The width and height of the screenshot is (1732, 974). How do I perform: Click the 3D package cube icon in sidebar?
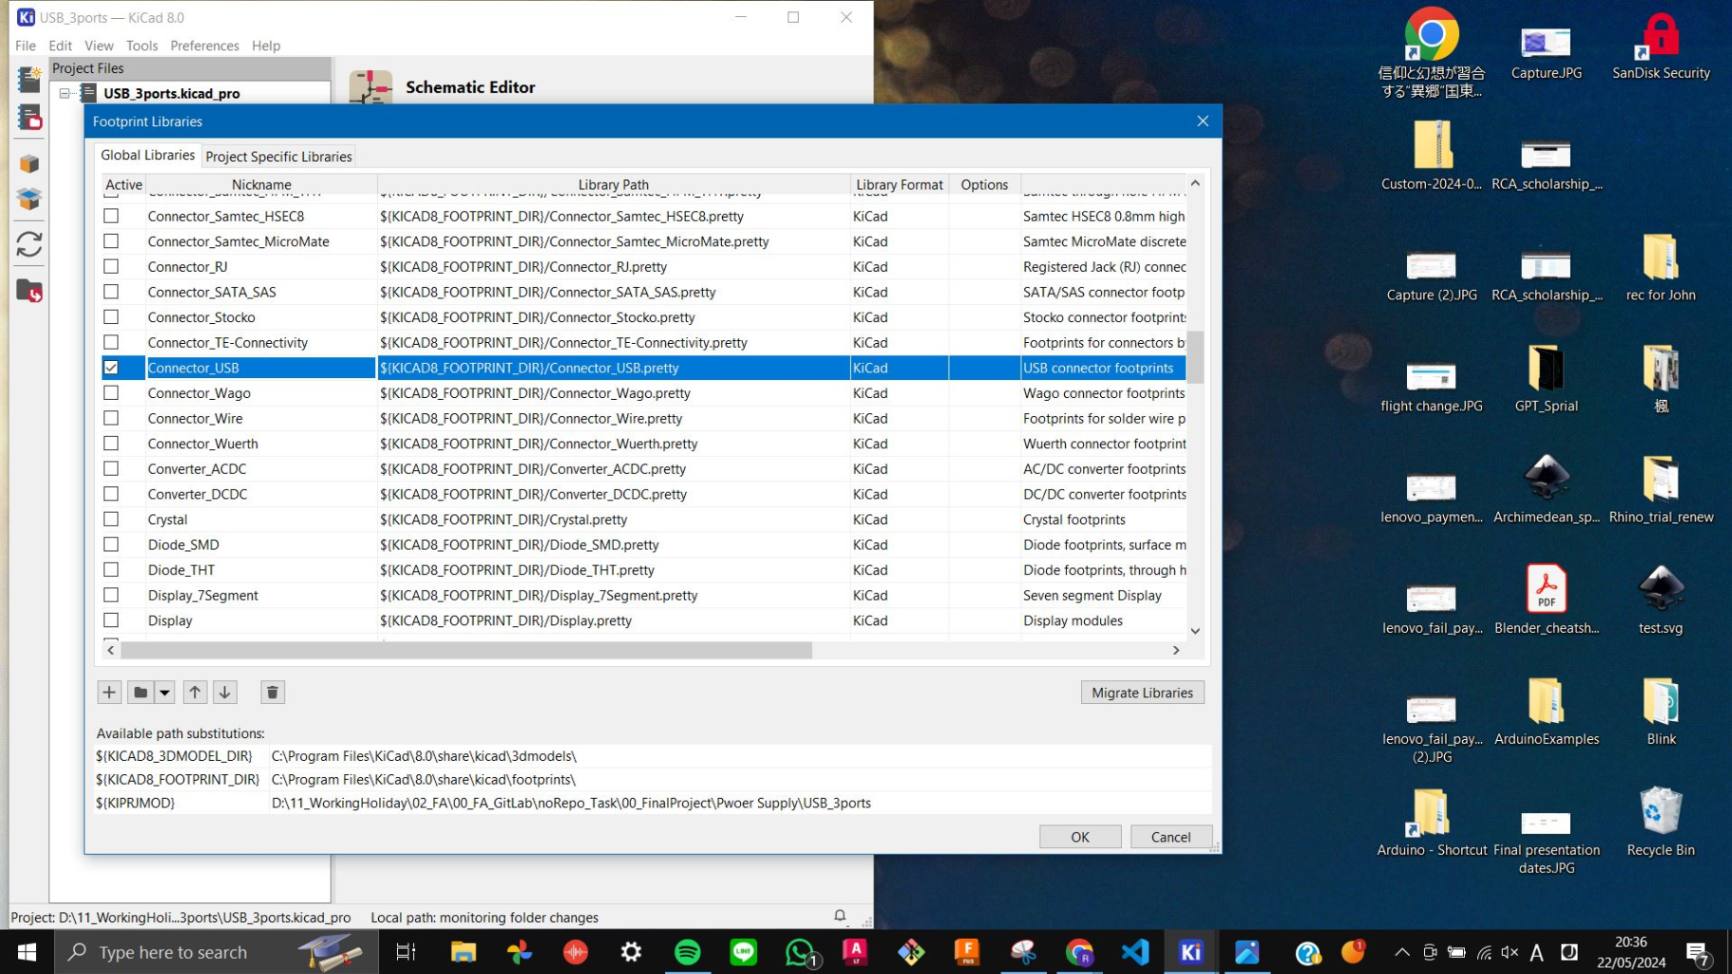pyautogui.click(x=29, y=163)
